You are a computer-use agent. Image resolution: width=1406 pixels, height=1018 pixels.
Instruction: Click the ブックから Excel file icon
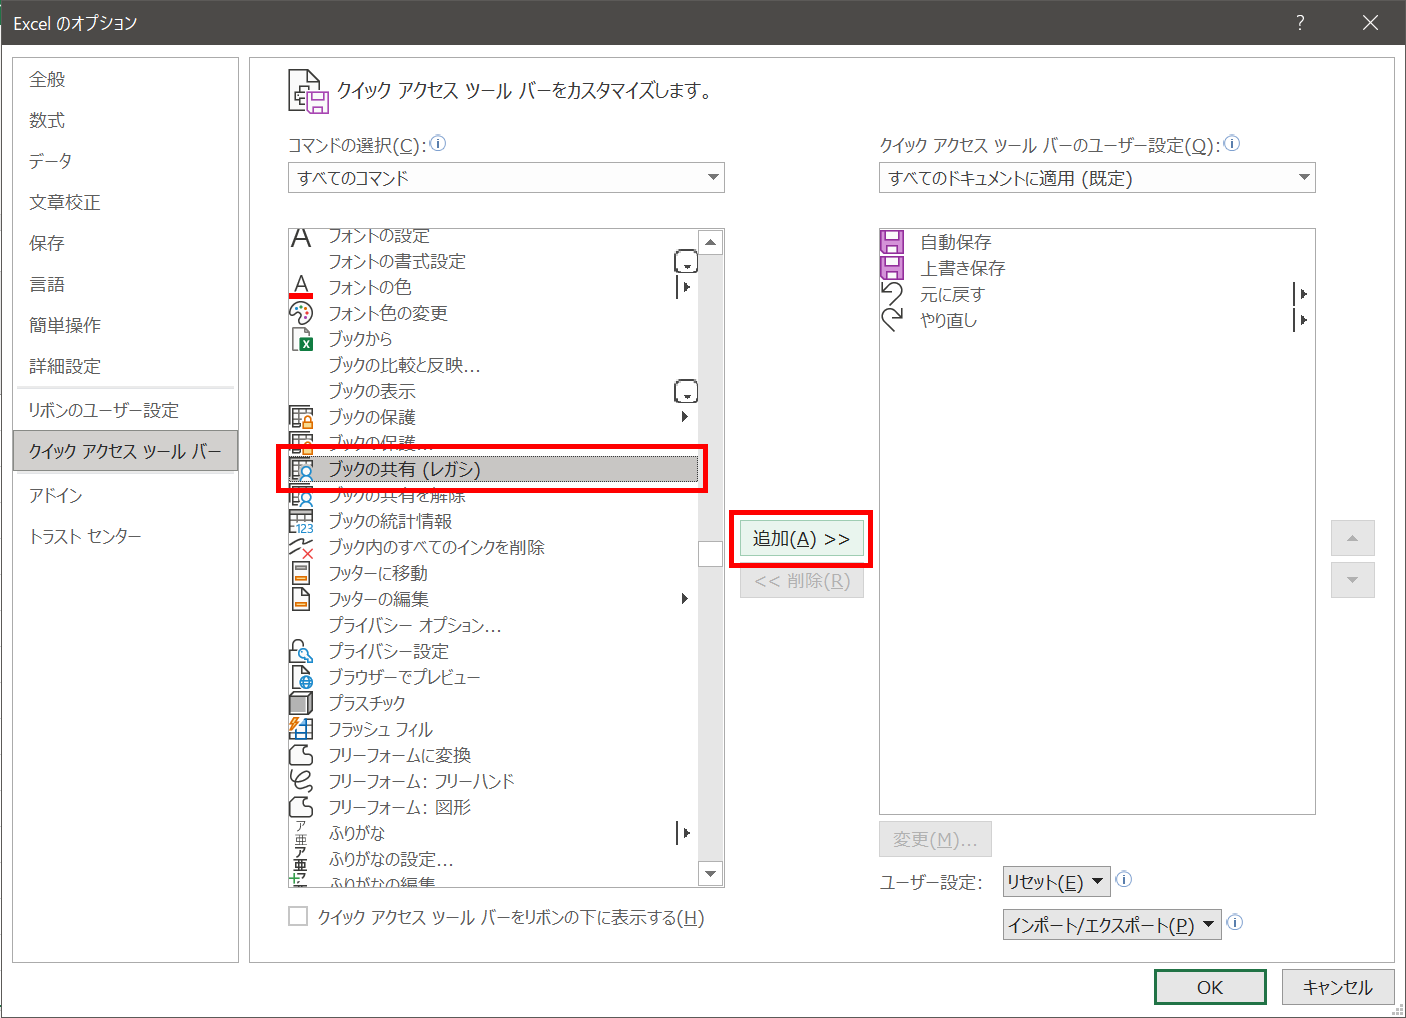point(301,339)
